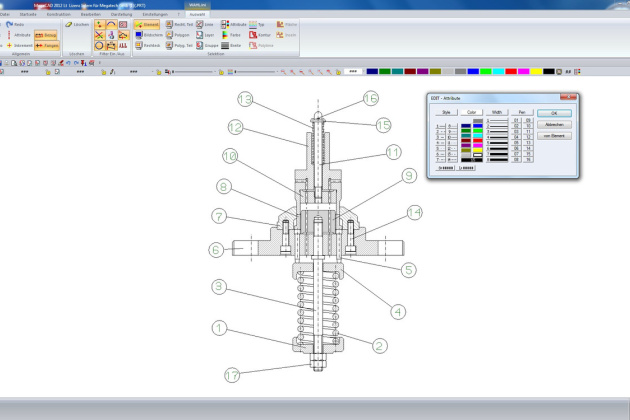Select the Kontur icon
The height and width of the screenshot is (420, 630).
pos(253,34)
